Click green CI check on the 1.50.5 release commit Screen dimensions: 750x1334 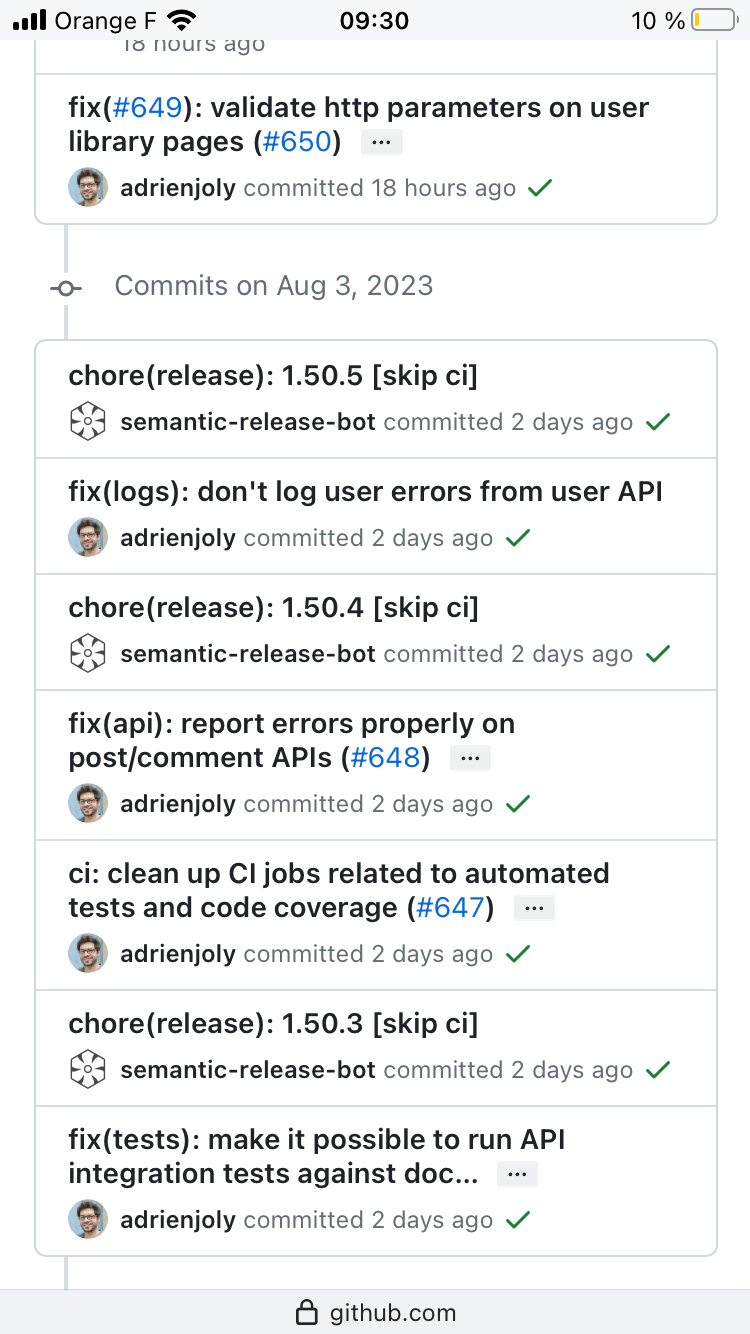click(x=657, y=422)
